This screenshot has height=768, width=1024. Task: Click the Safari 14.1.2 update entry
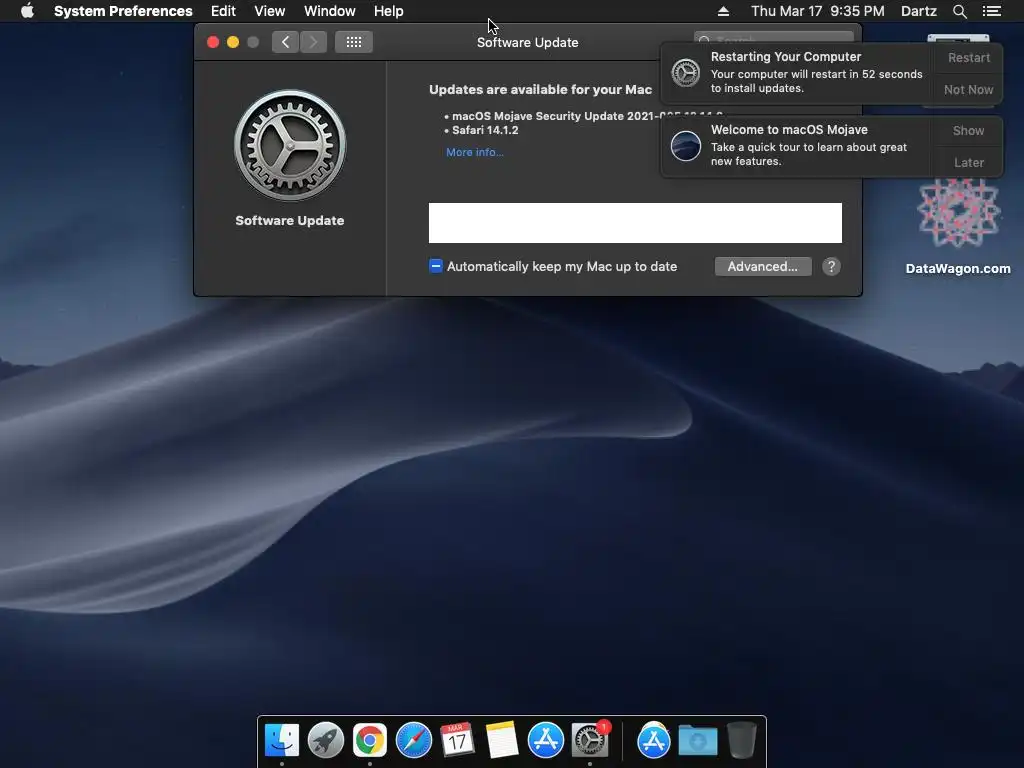(x=485, y=130)
